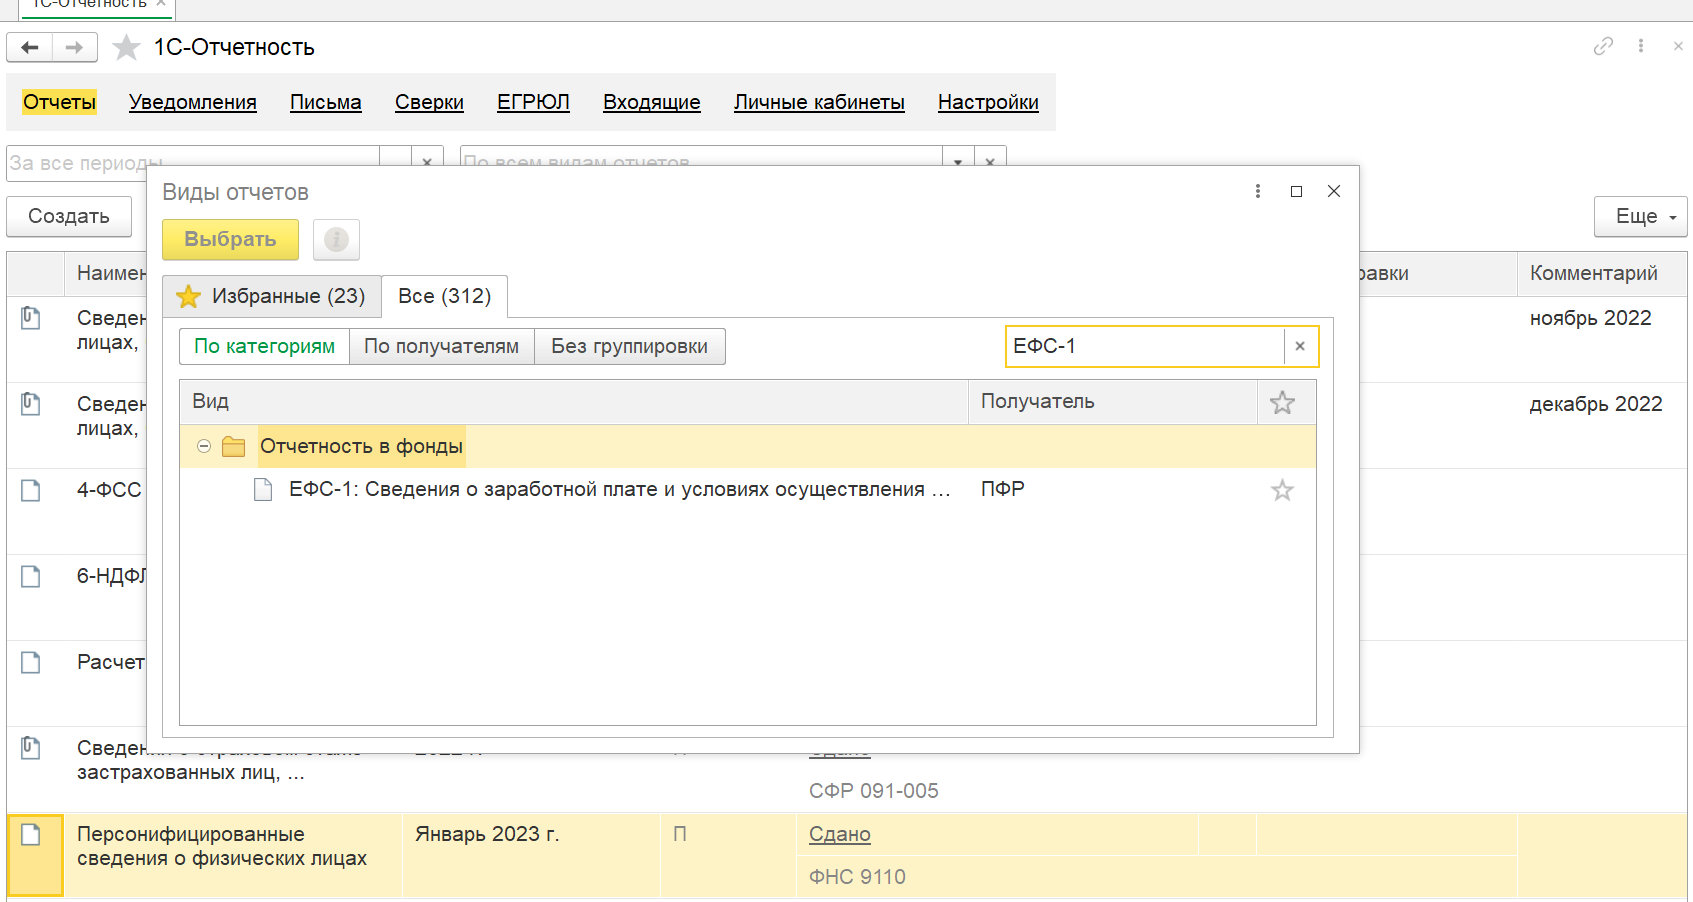Switch grouping to По получателям

pyautogui.click(x=441, y=346)
